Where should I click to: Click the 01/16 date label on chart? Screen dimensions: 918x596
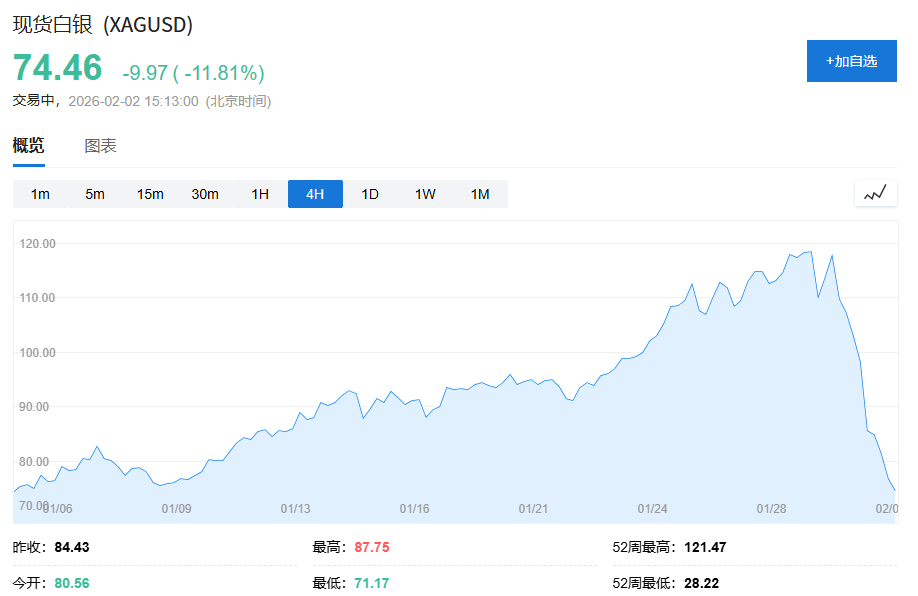[x=415, y=509]
